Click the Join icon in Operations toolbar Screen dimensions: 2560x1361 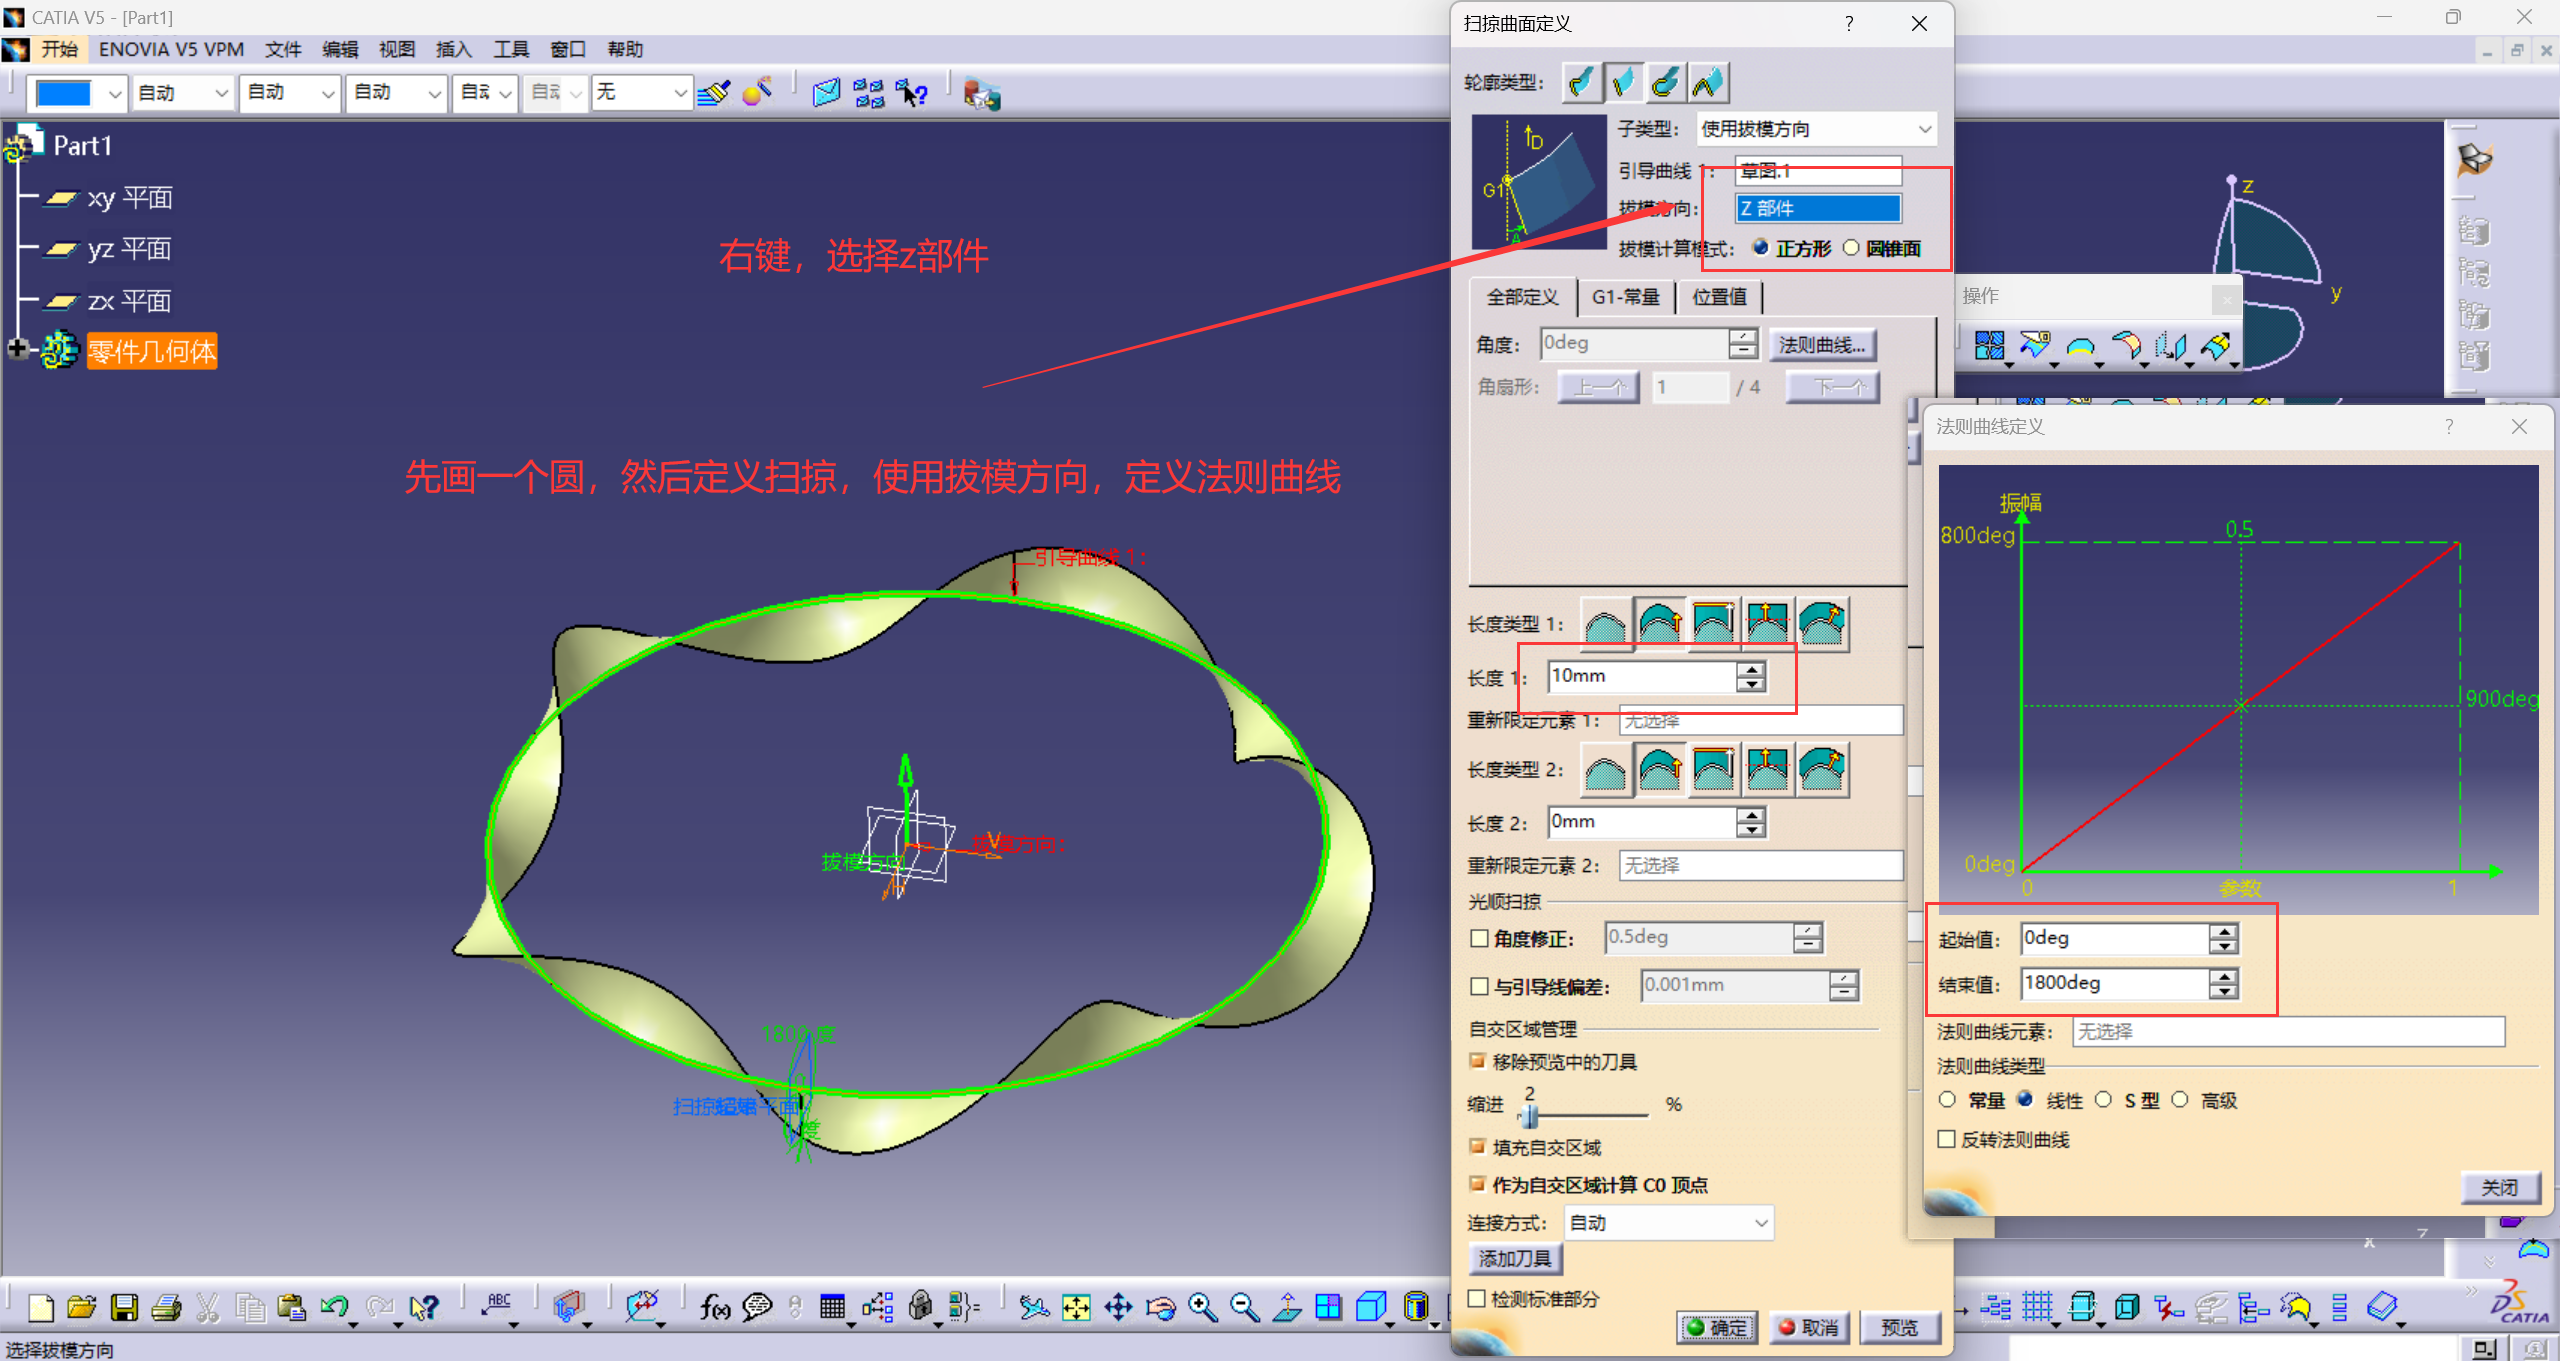[1989, 346]
